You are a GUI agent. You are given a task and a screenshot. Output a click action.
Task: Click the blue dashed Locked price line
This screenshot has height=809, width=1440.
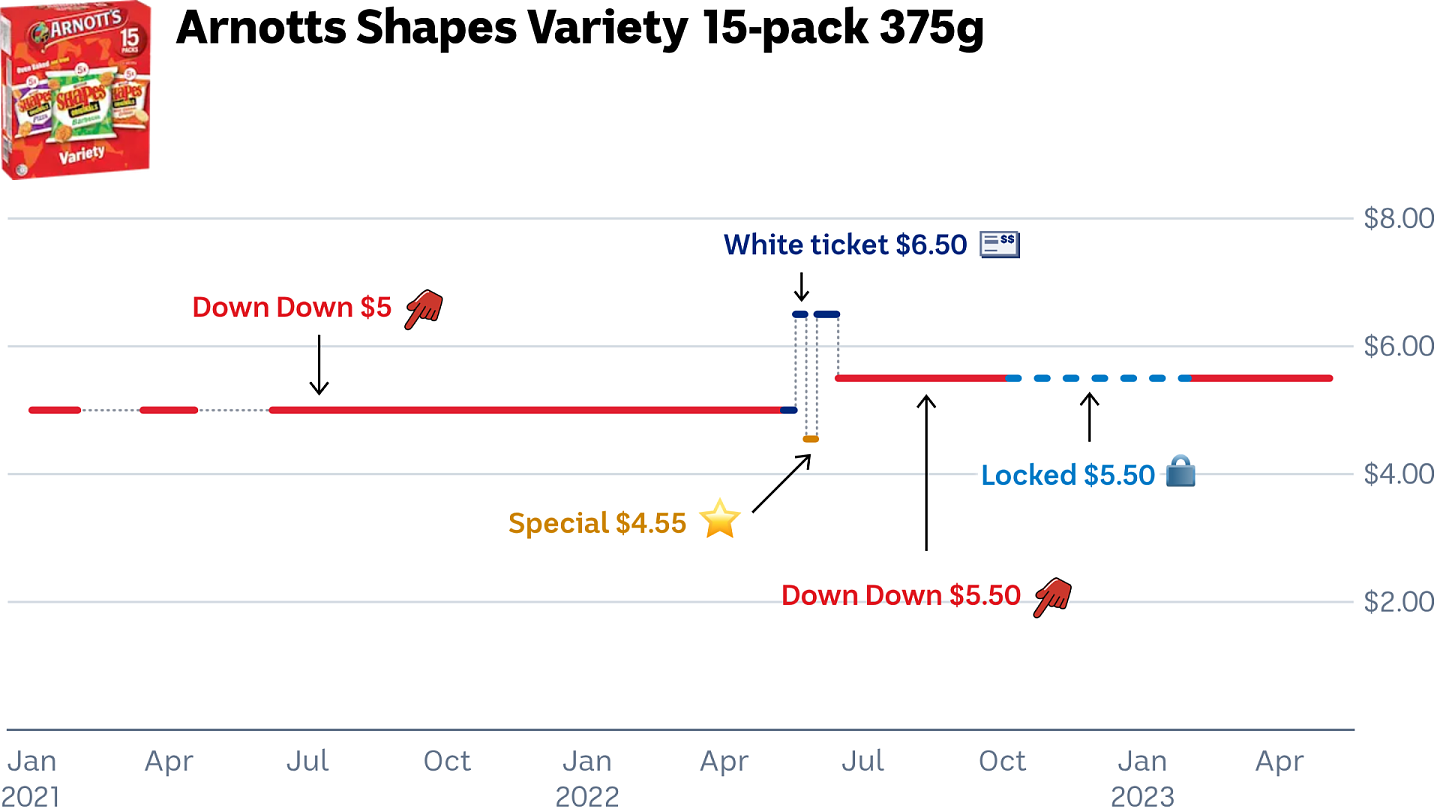[x=1099, y=378]
